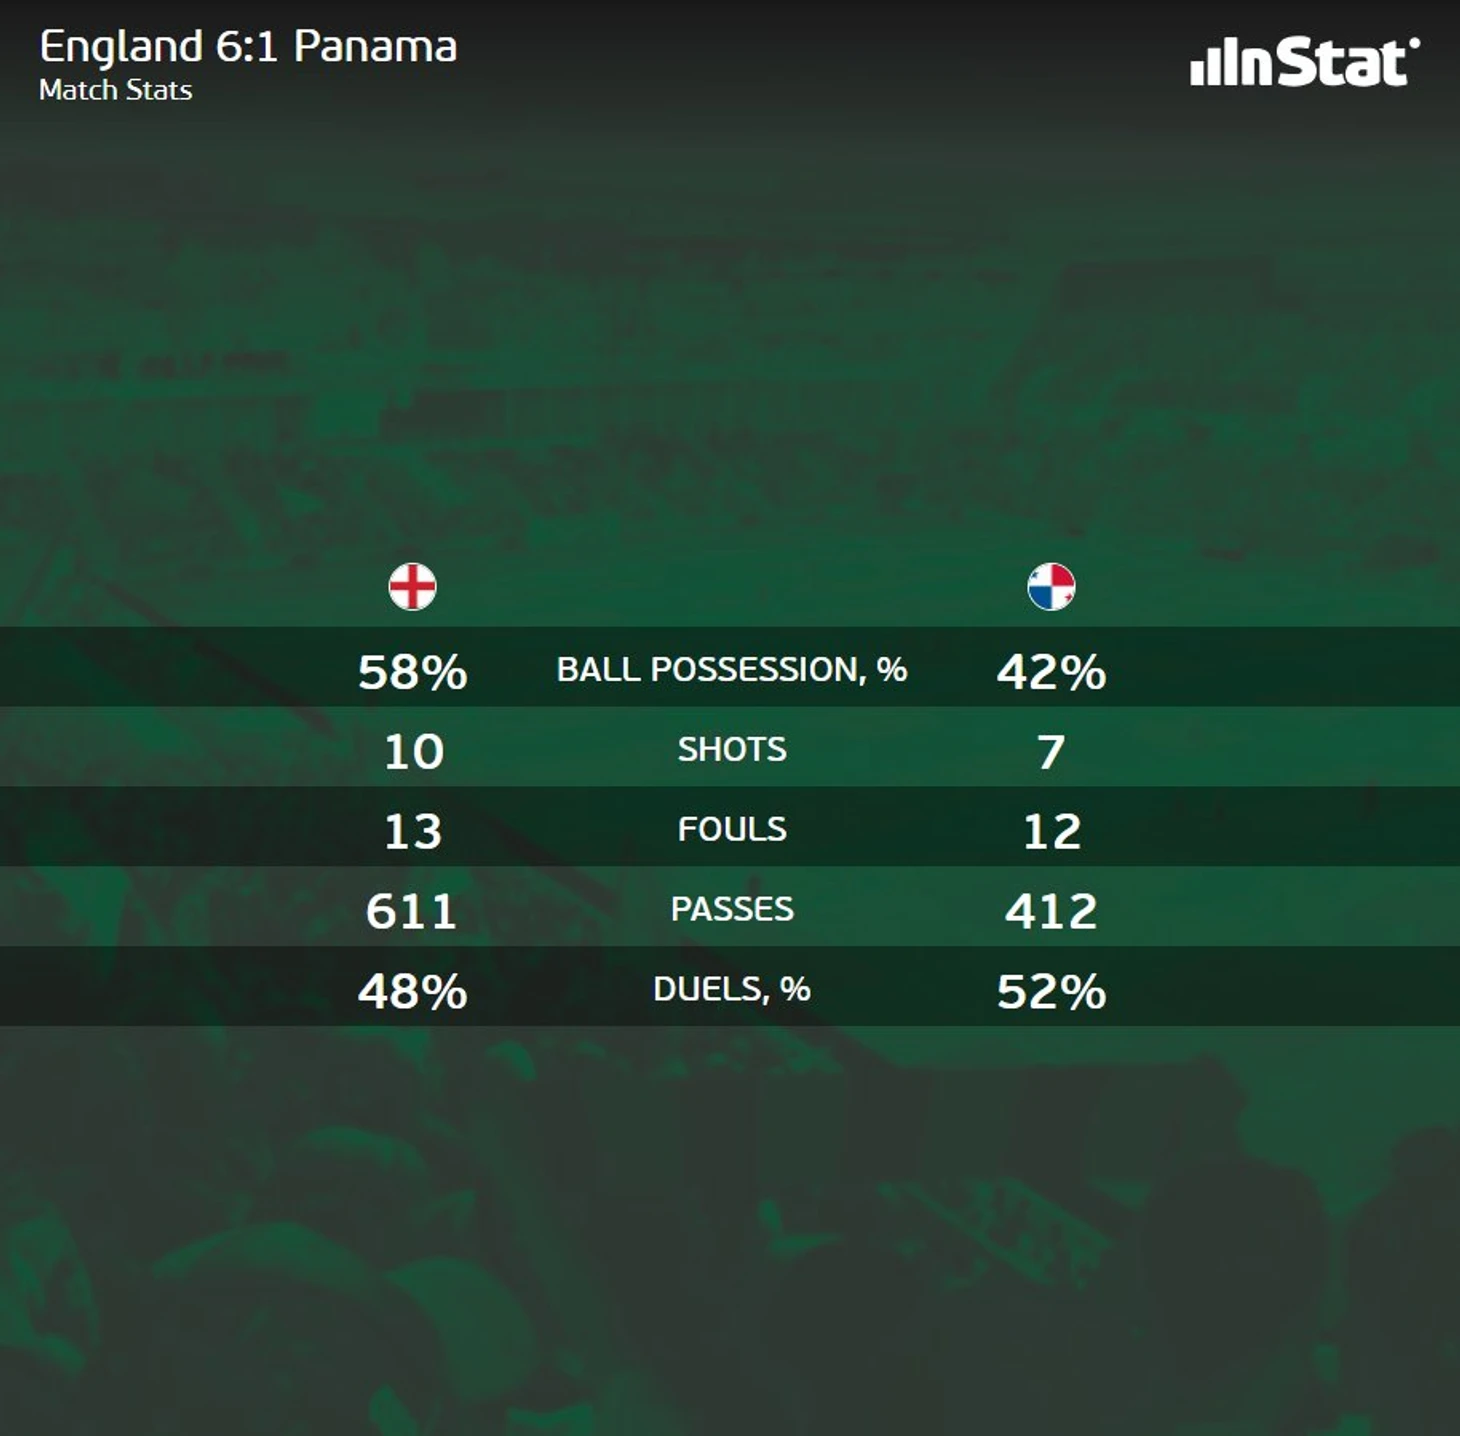Select the England 6:1 Panama title

248,47
